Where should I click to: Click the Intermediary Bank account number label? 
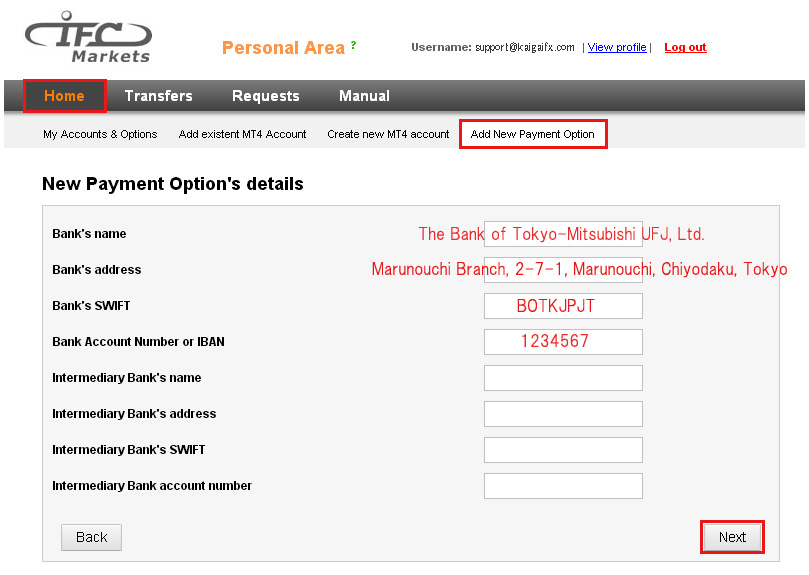click(x=152, y=486)
